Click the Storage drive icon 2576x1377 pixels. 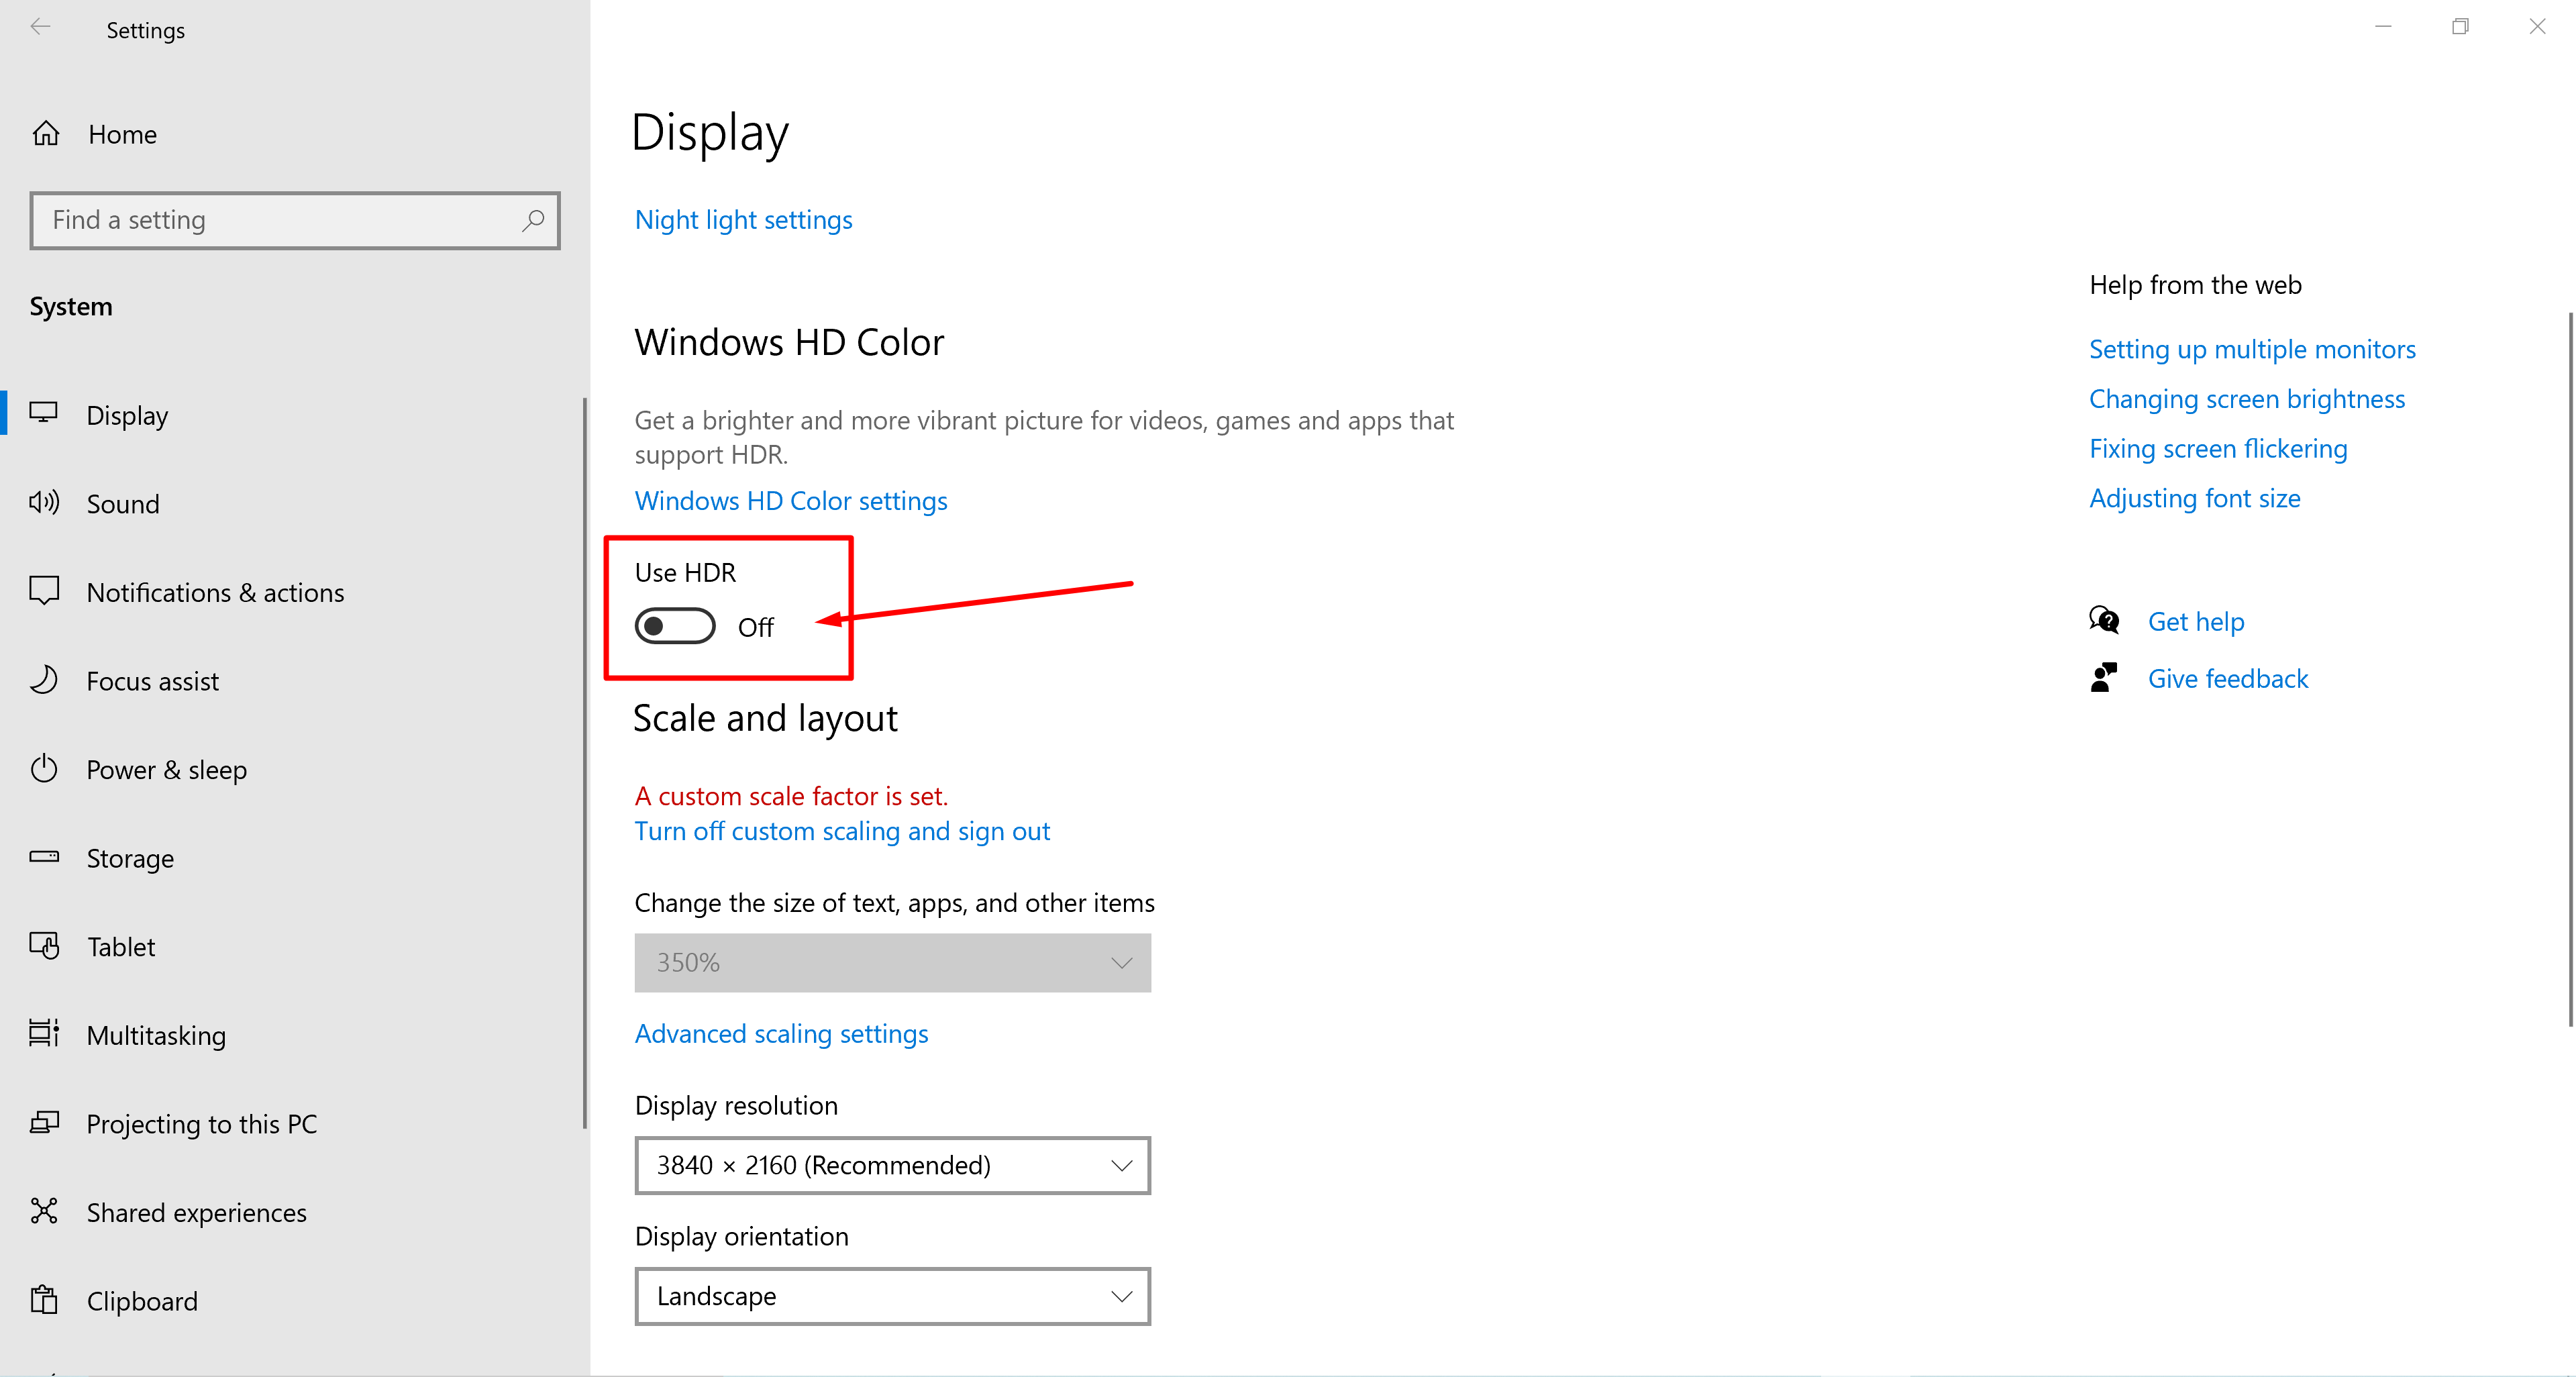(x=44, y=857)
